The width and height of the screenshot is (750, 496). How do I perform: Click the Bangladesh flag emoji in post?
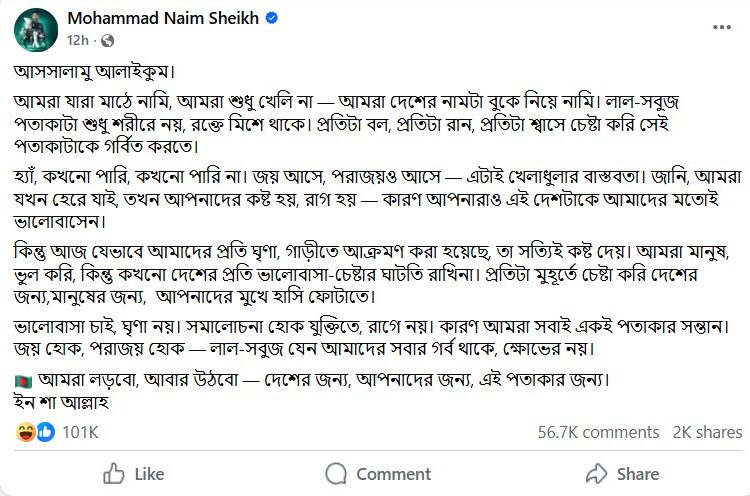pos(25,380)
